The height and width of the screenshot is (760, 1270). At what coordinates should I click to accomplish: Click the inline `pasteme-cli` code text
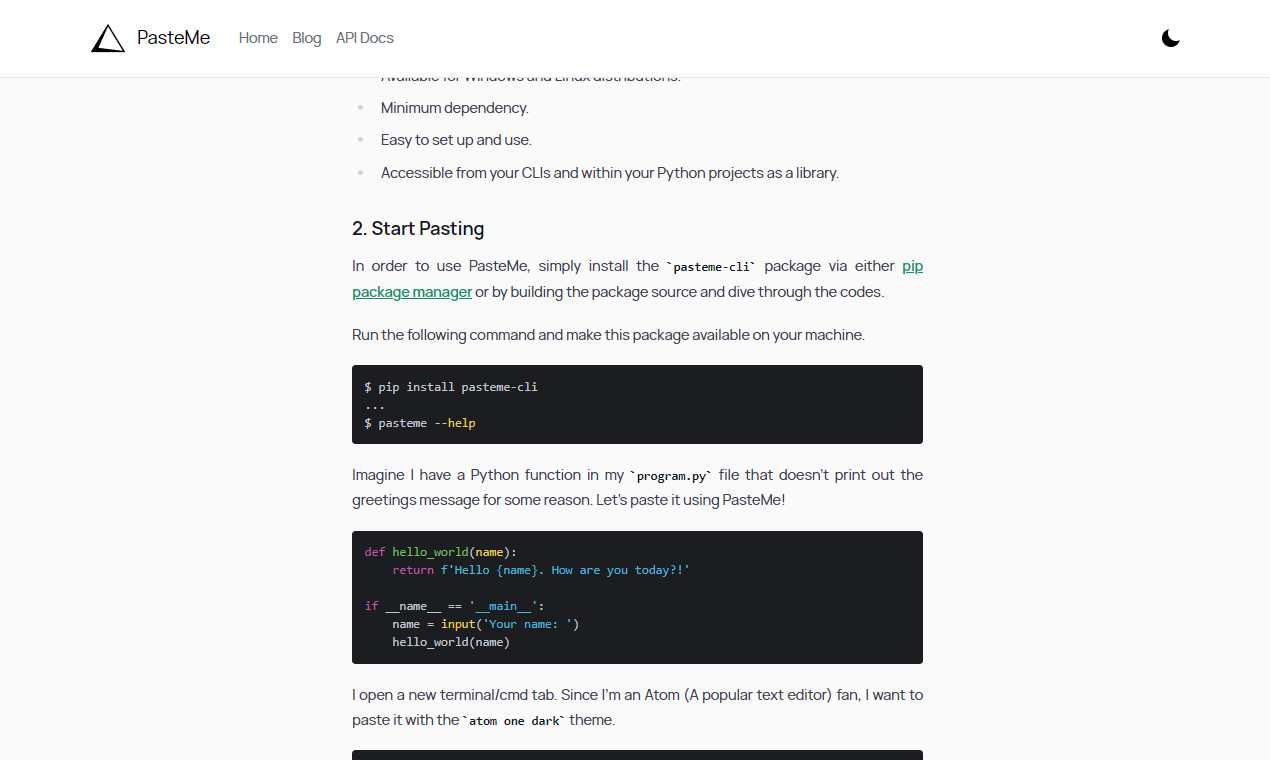click(711, 267)
